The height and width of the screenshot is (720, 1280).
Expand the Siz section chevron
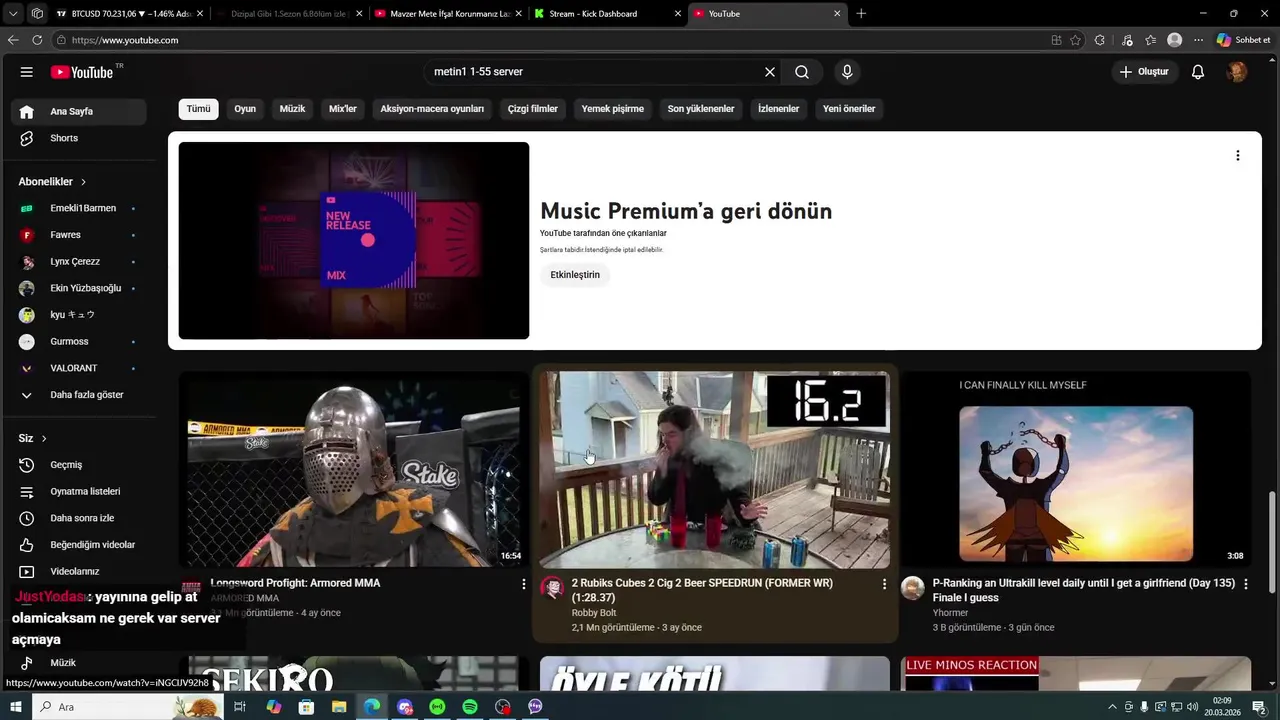click(x=44, y=439)
